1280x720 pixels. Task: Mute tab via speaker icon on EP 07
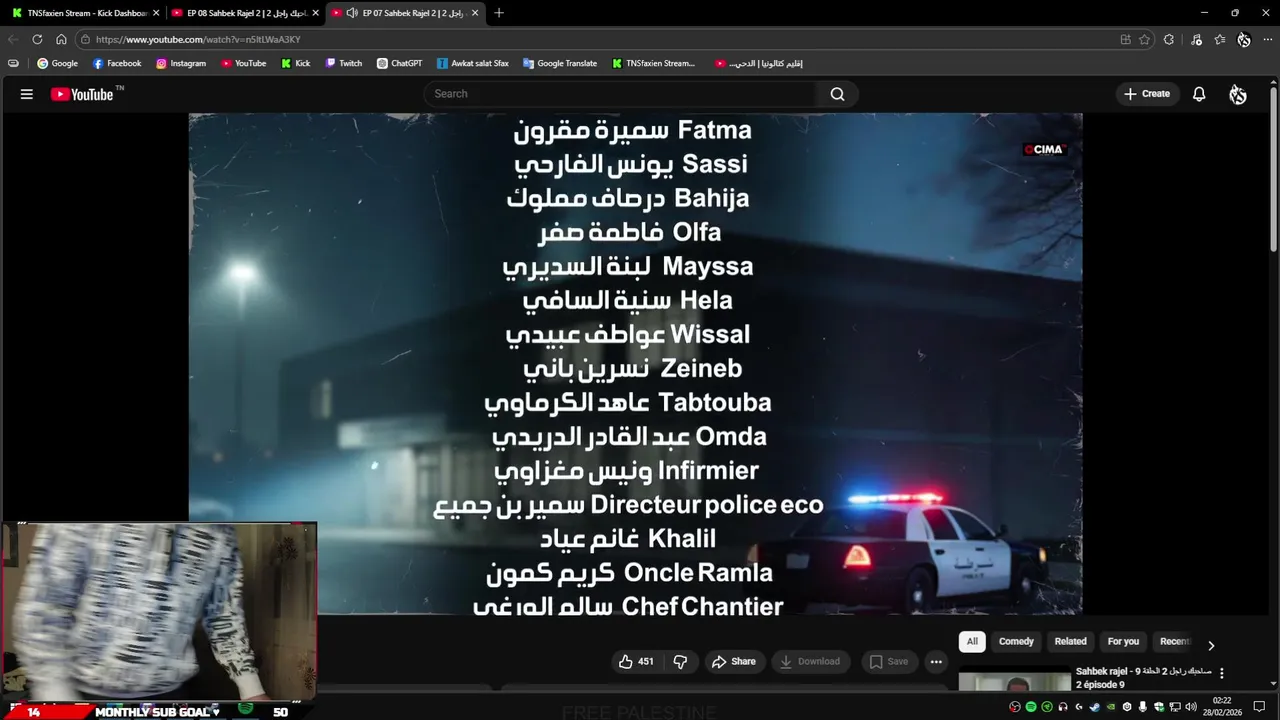pyautogui.click(x=352, y=13)
